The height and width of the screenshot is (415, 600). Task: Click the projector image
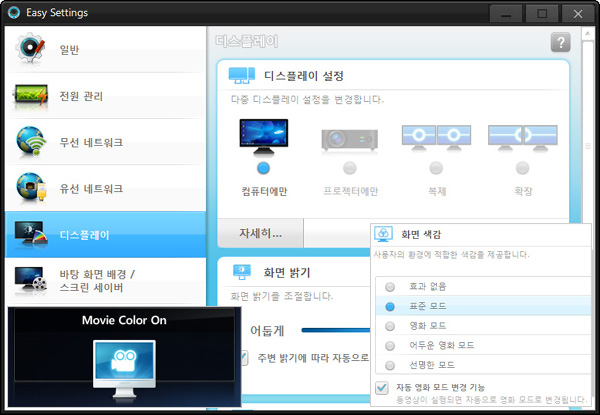[x=350, y=140]
